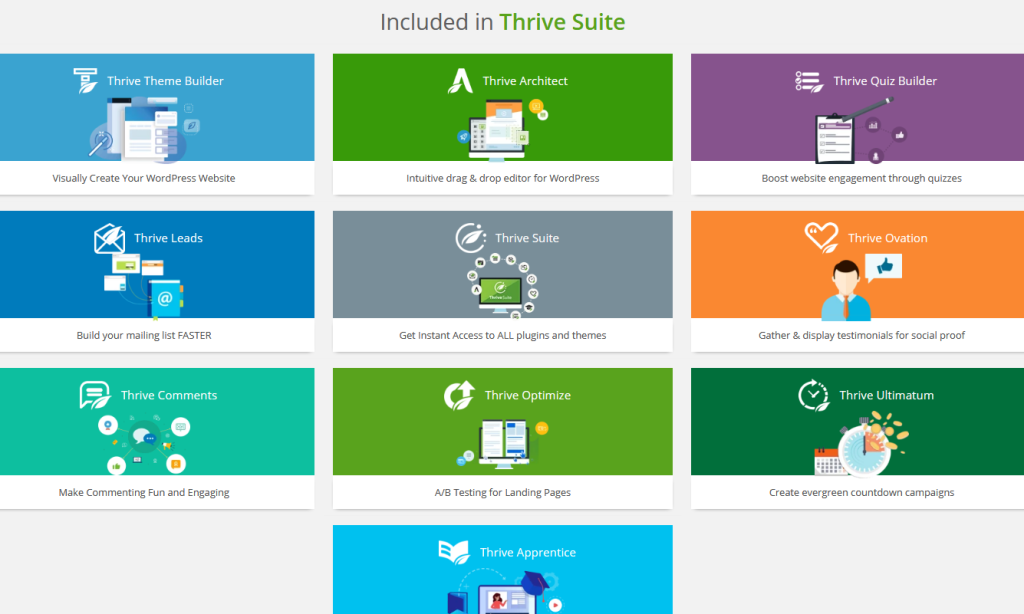Select the Thrive Apprentice title
The height and width of the screenshot is (614, 1024).
pyautogui.click(x=528, y=553)
